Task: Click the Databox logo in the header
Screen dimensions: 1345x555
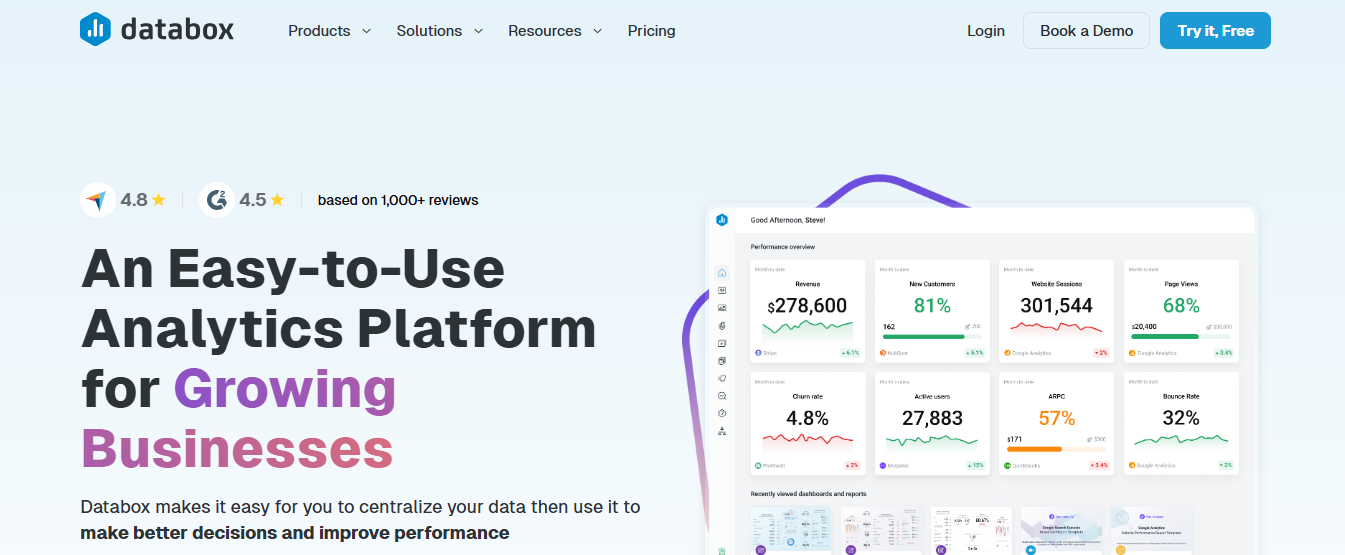Action: pyautogui.click(x=157, y=30)
